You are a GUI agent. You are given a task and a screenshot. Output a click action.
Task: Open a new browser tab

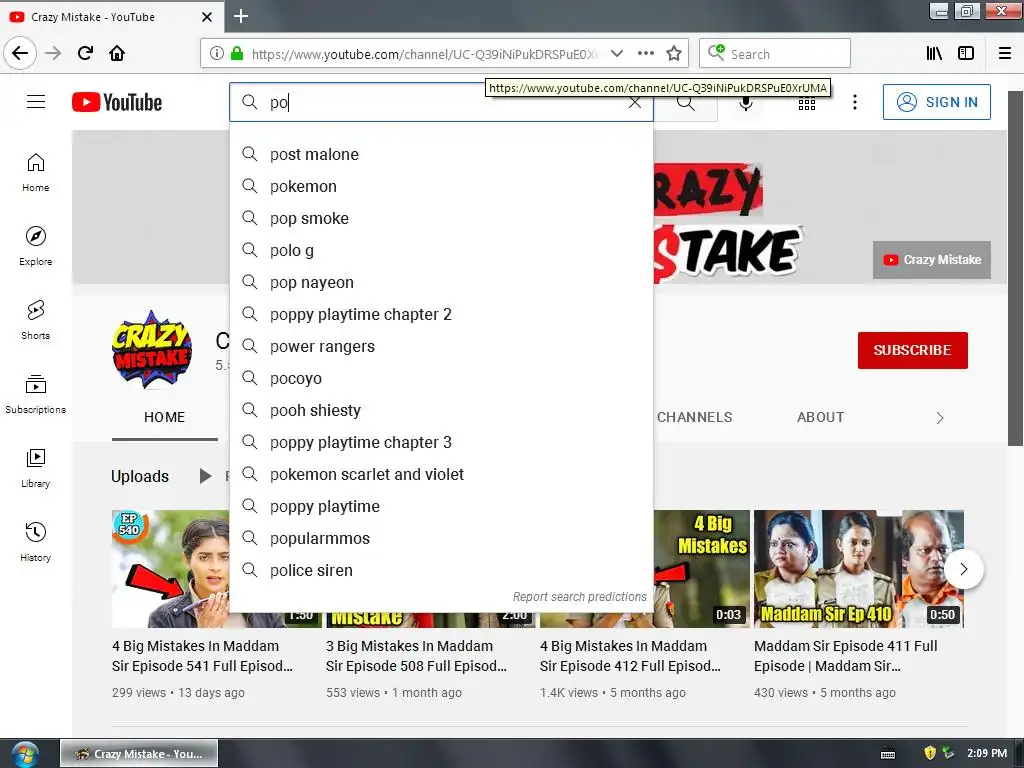[x=240, y=16]
